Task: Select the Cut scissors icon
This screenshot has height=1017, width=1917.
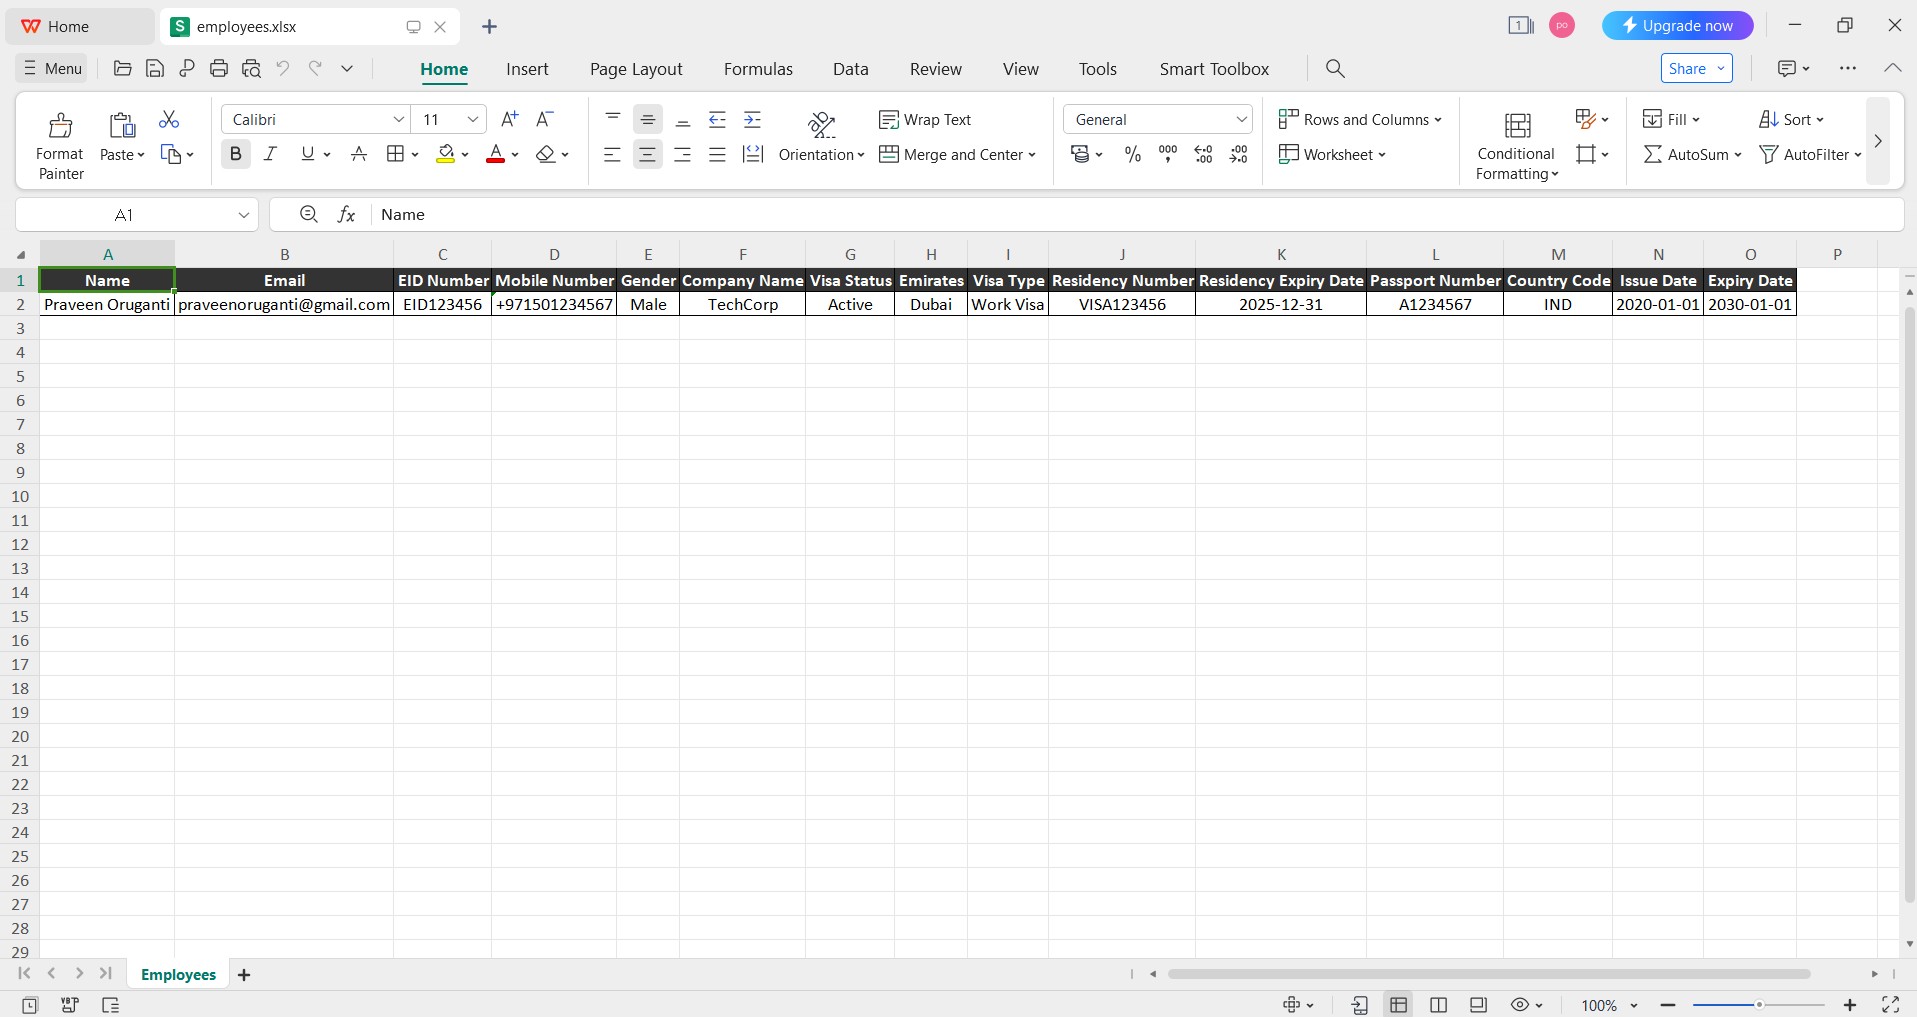Action: pyautogui.click(x=169, y=119)
